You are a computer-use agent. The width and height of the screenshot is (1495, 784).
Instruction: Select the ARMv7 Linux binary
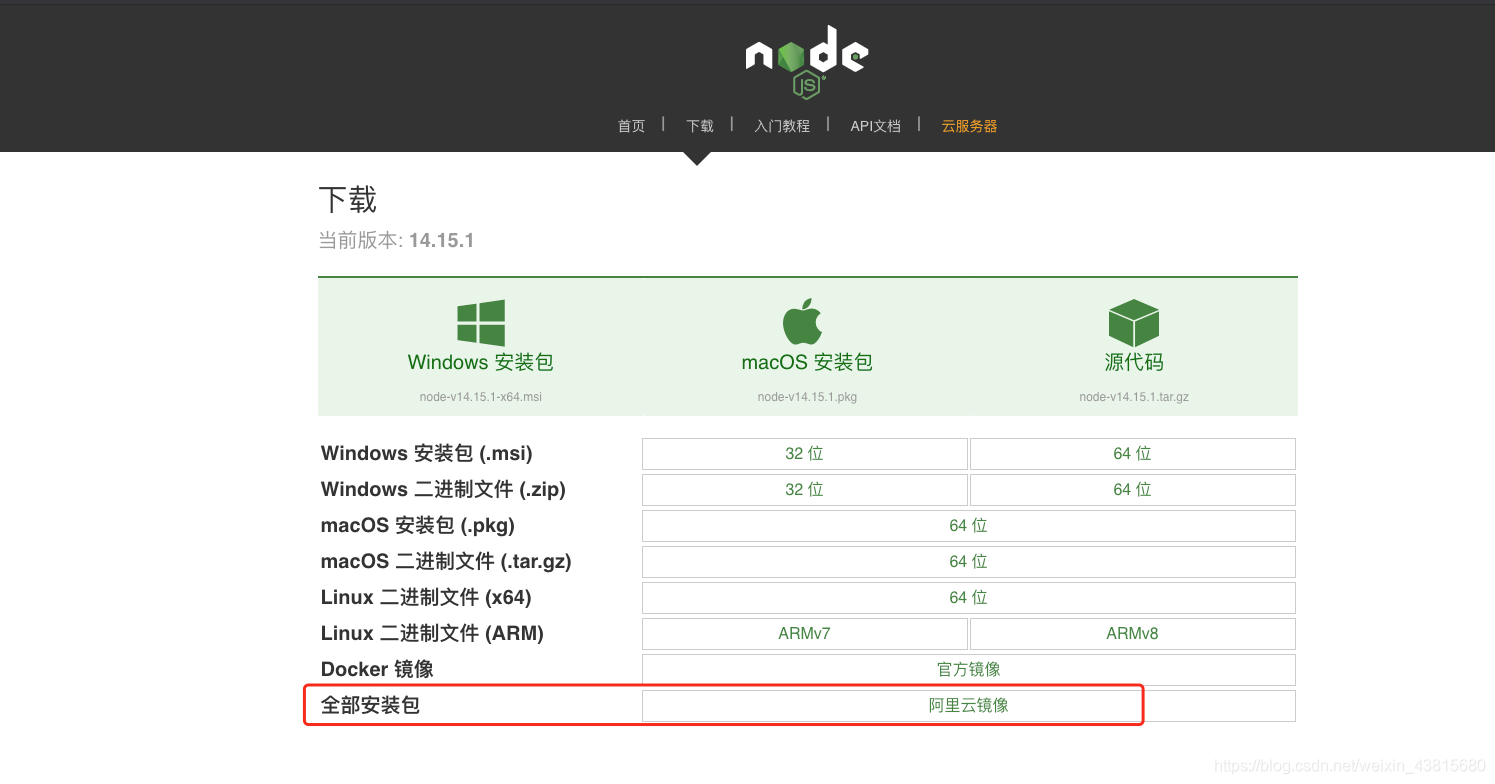[x=805, y=634]
